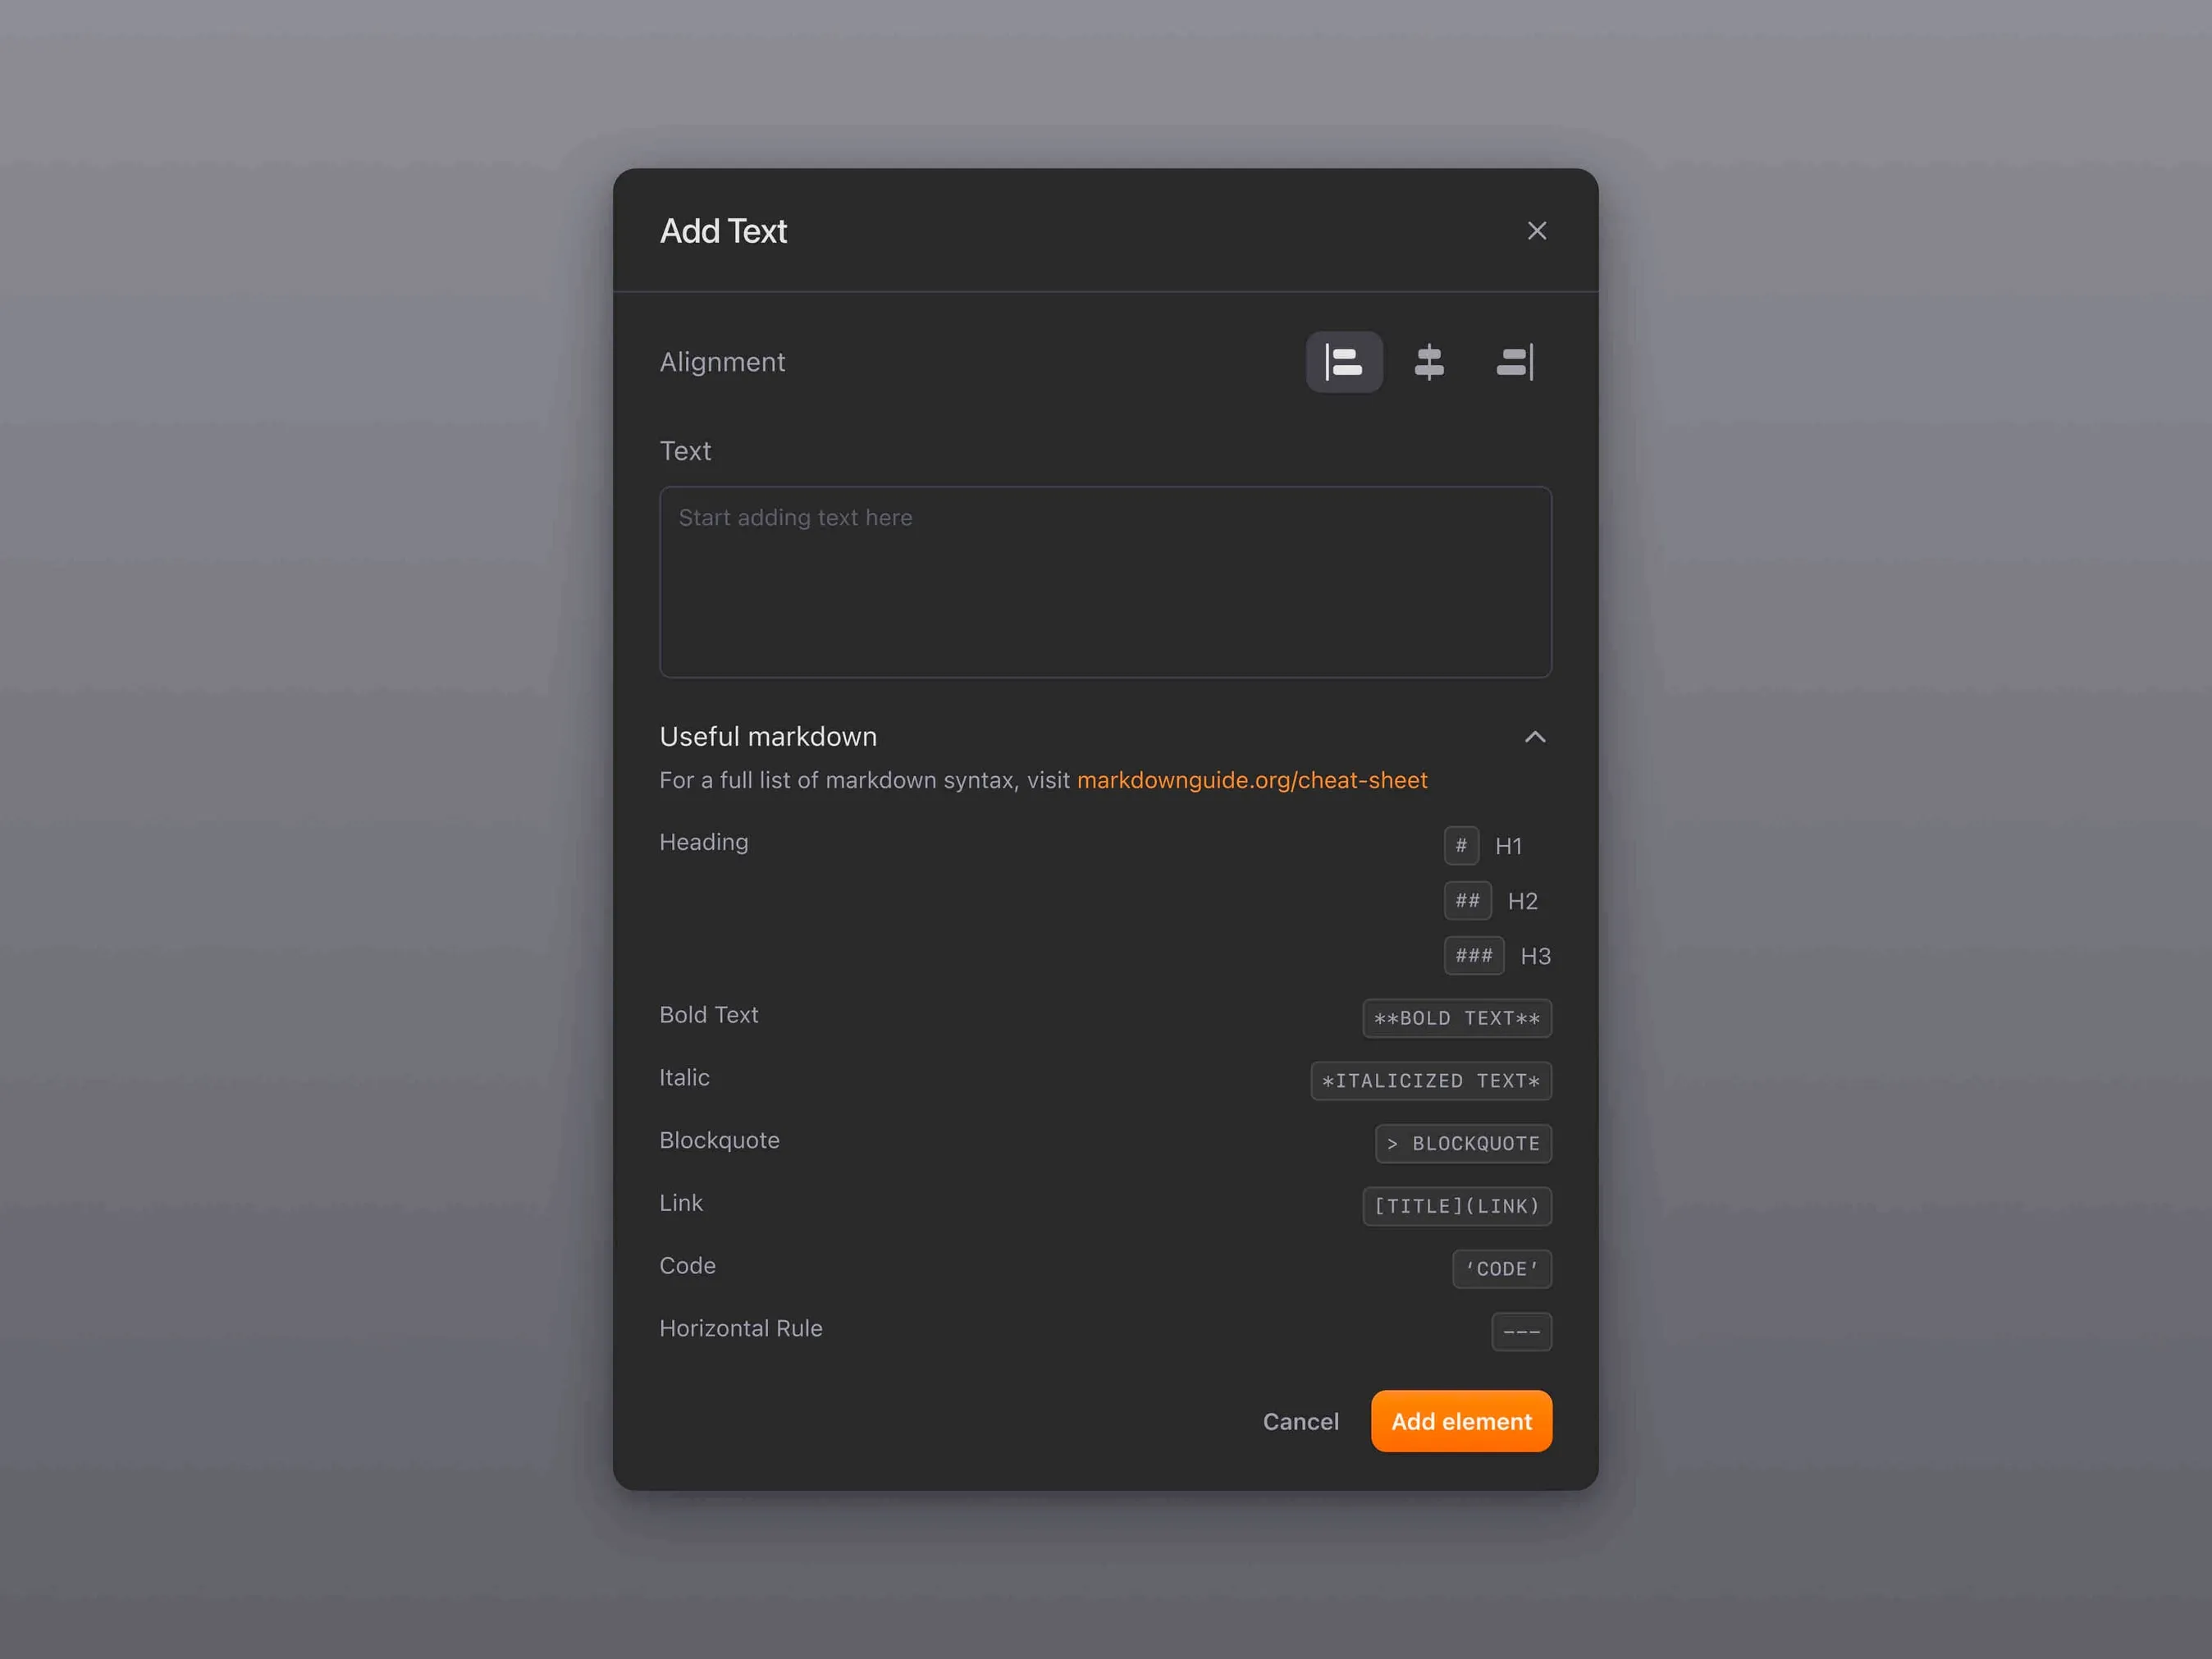Click the Alignment label
2212x1659 pixels.
coord(722,362)
